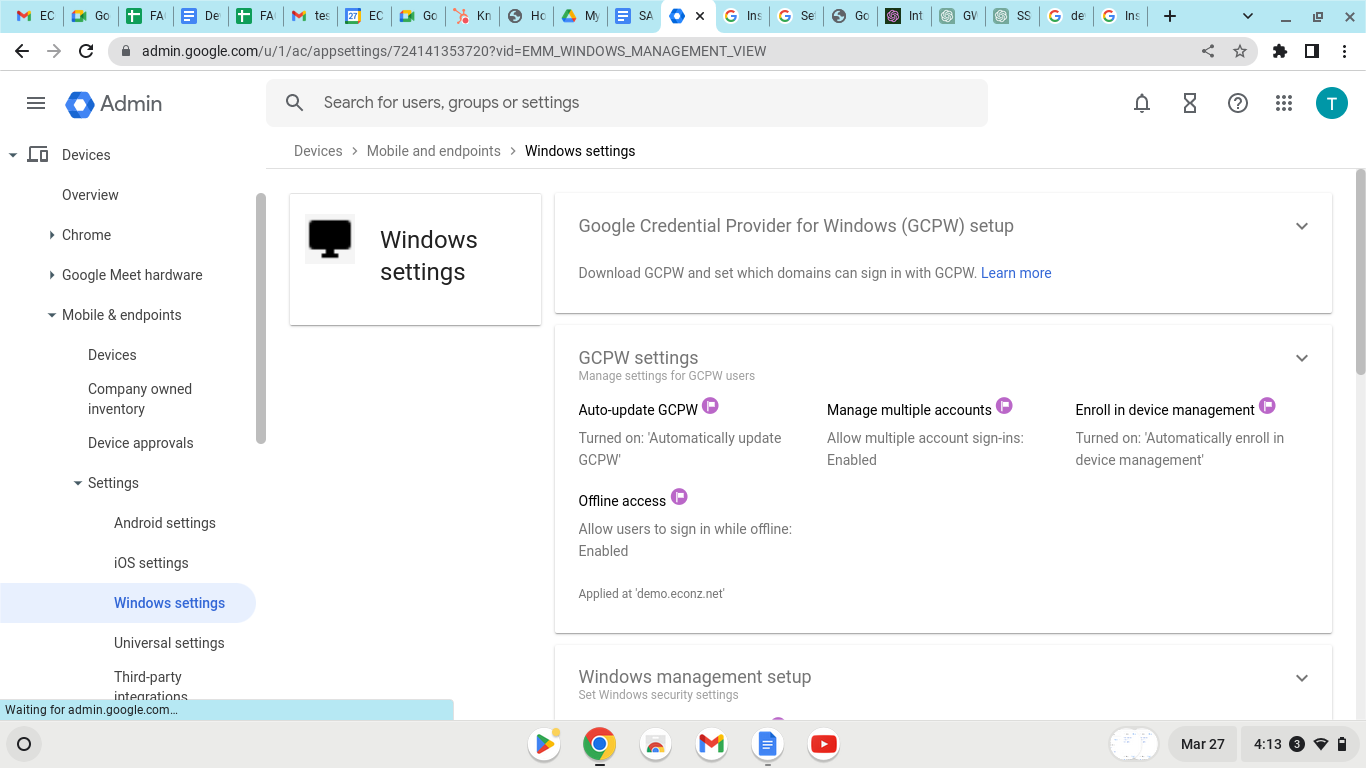
Task: Open a new browser tab
Action: [x=1170, y=16]
